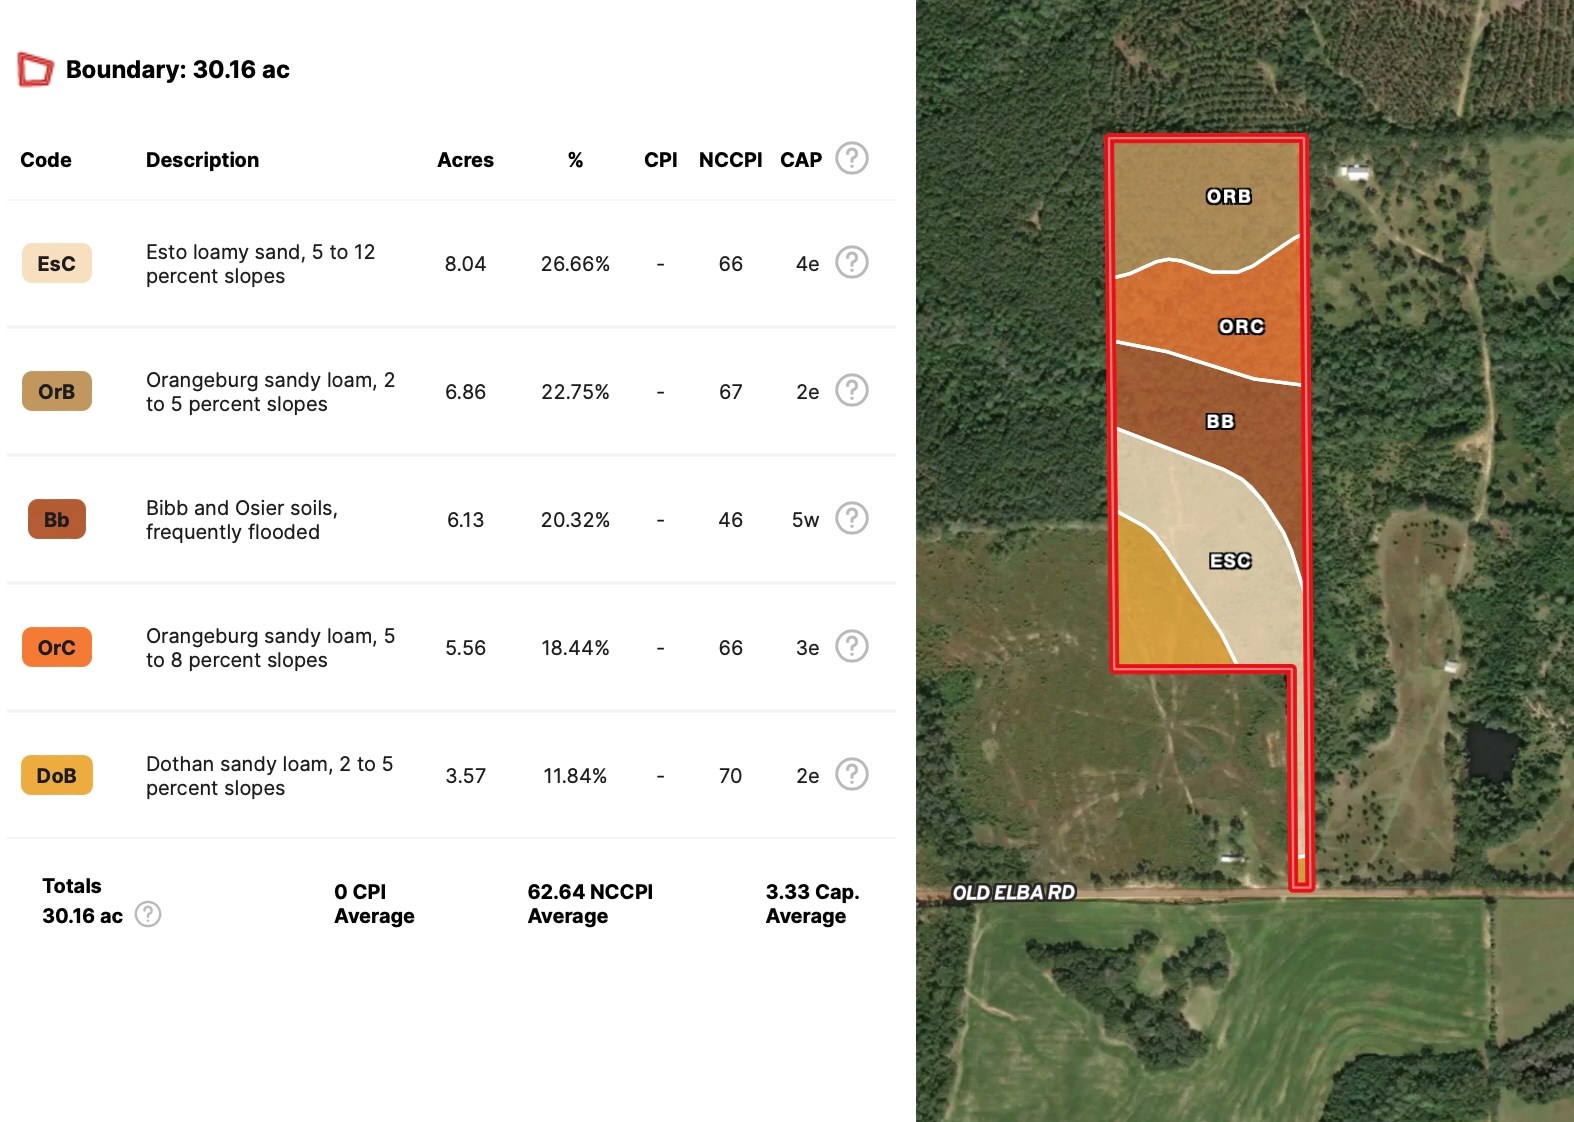The width and height of the screenshot is (1574, 1122).
Task: Click the 18.44% value
Action: pyautogui.click(x=575, y=648)
